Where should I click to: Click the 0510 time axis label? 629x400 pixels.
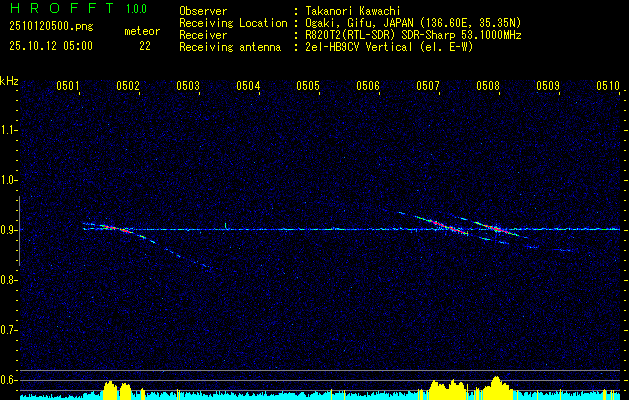point(608,85)
